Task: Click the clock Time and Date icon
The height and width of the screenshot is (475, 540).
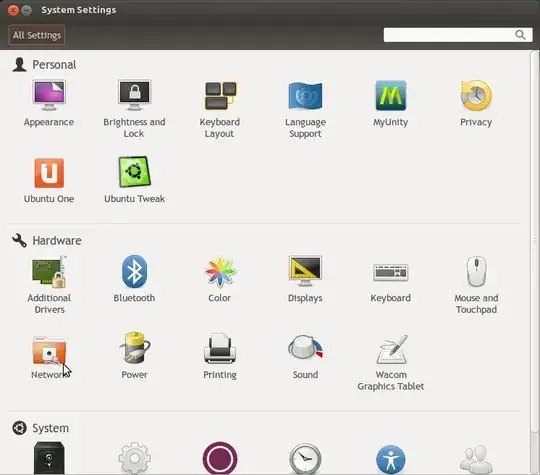Action: pos(305,459)
